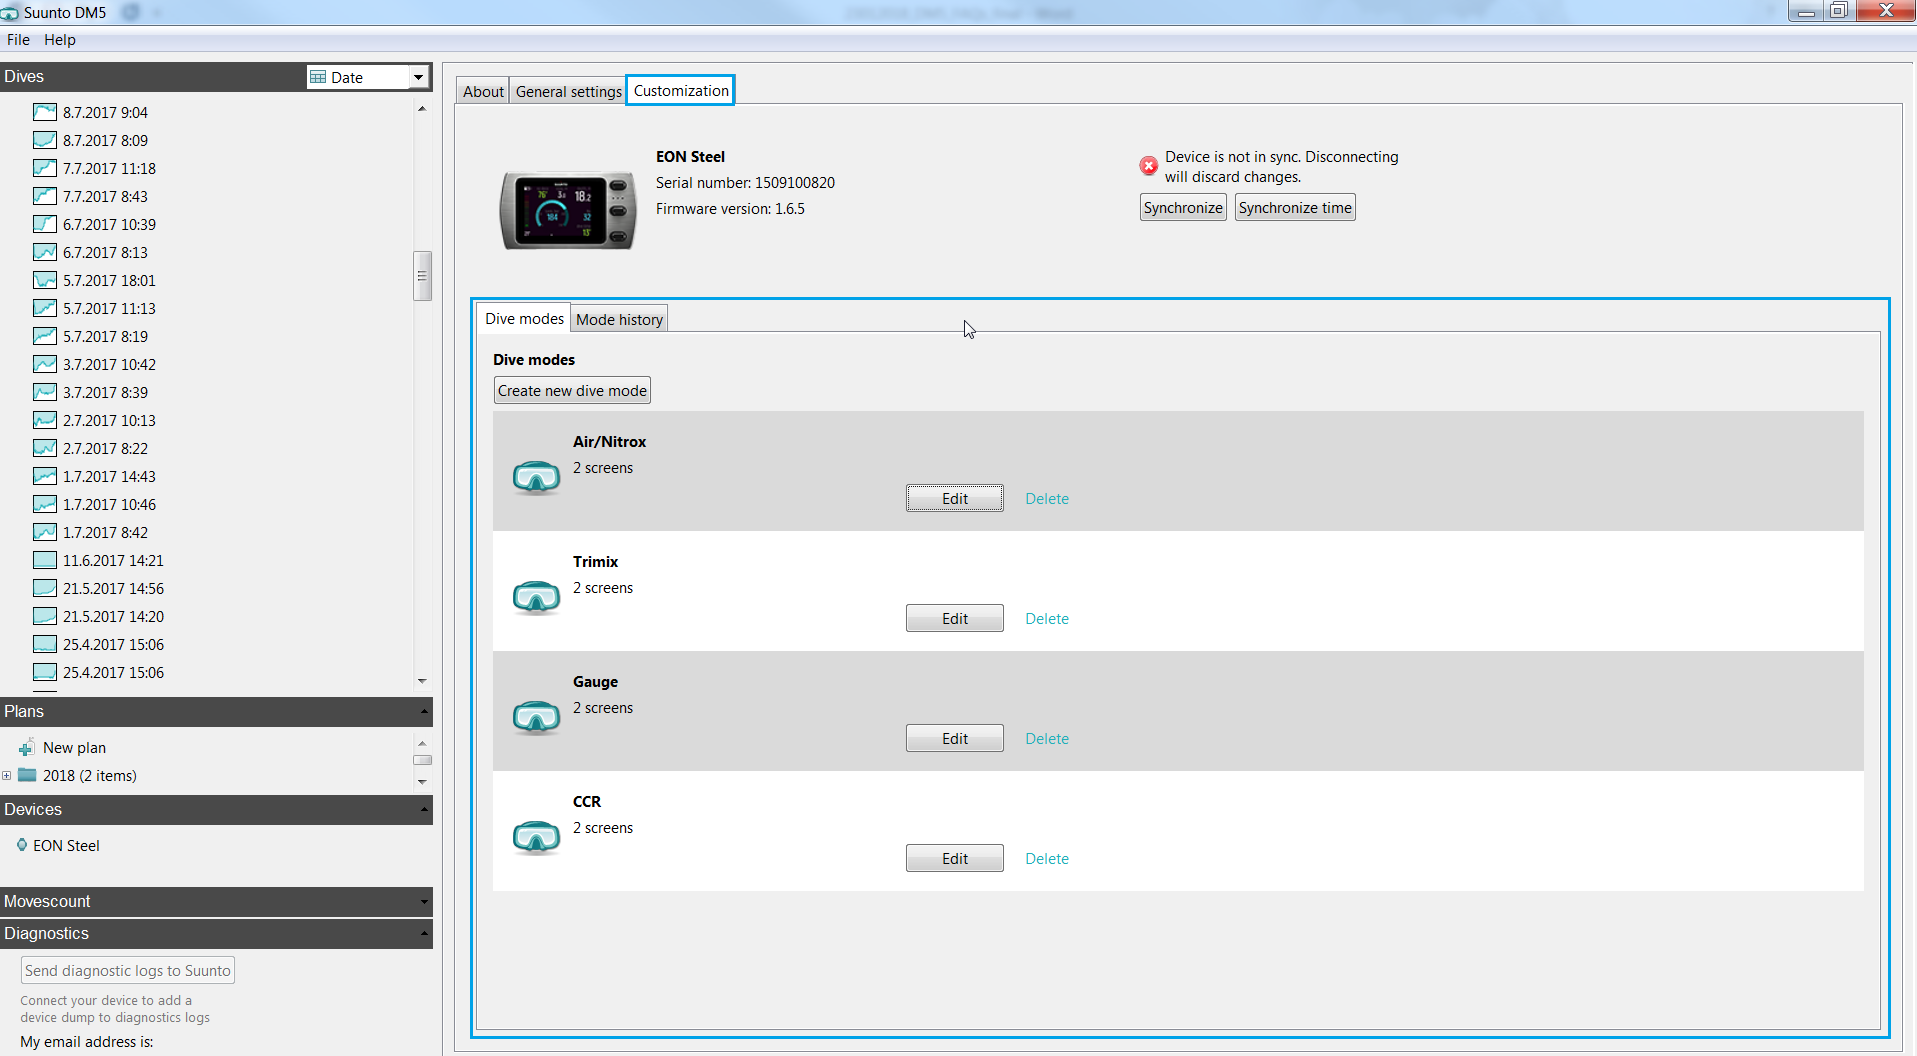
Task: Click the Trimix dive mask icon
Action: 536,597
